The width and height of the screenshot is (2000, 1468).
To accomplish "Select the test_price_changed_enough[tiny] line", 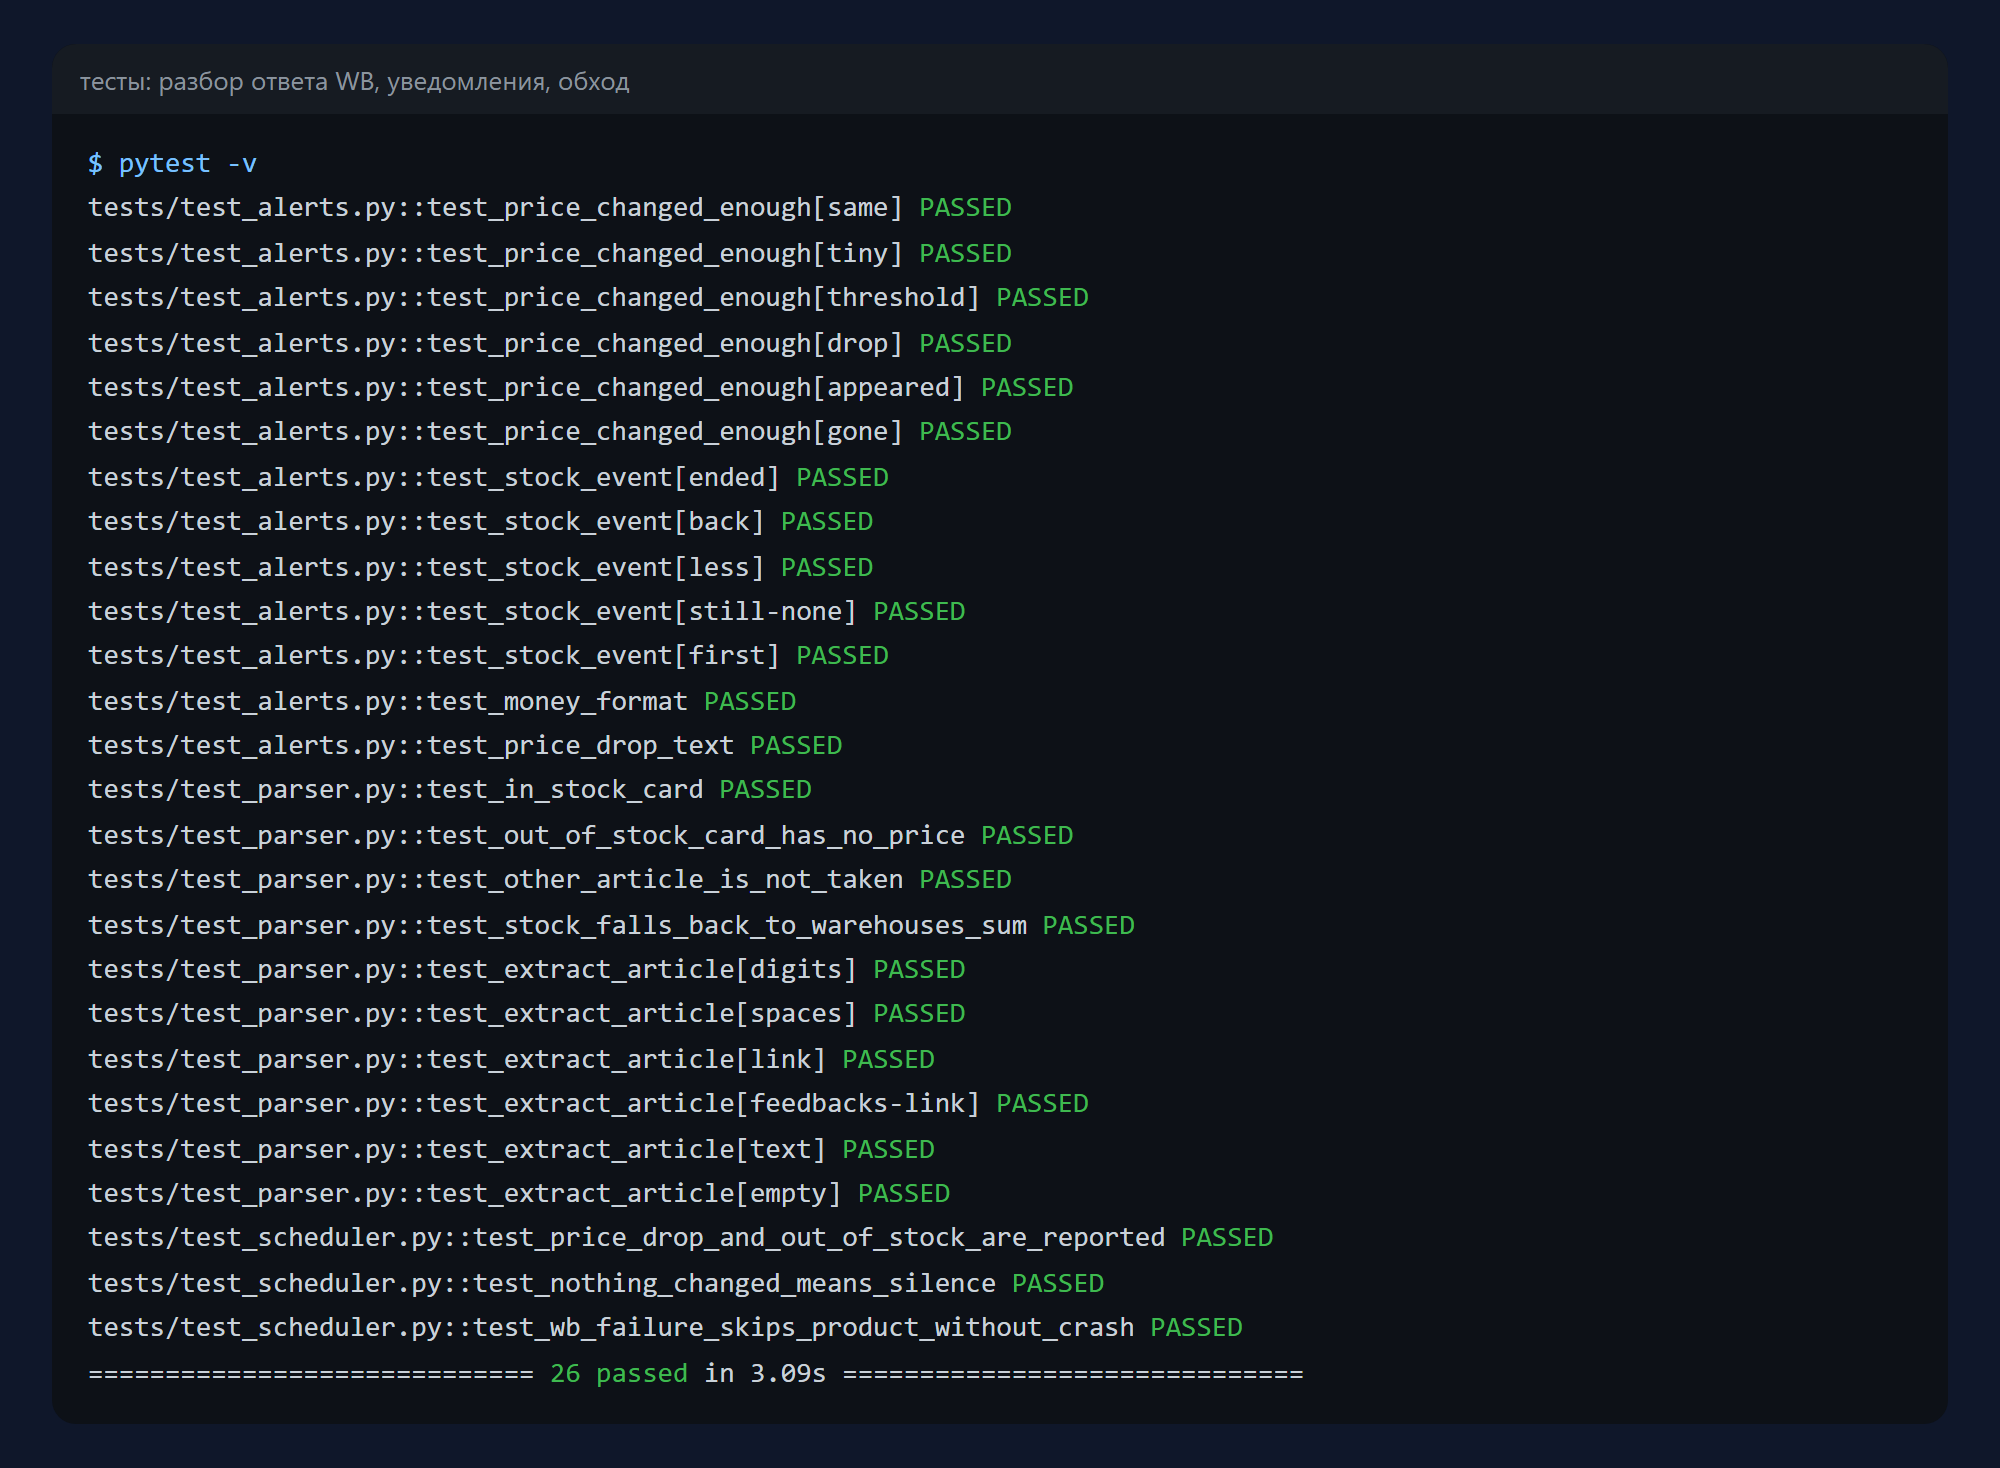I will pos(550,253).
